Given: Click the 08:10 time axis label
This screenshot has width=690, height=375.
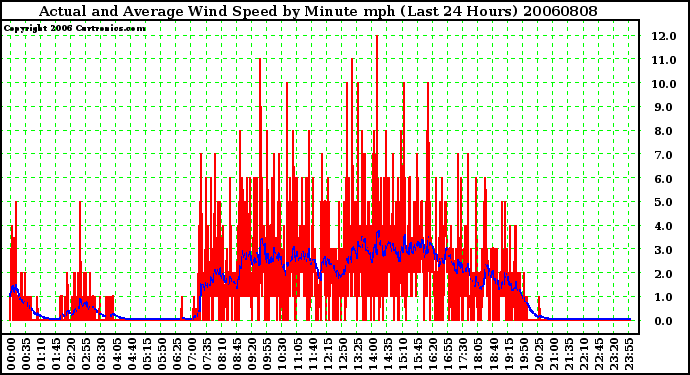Looking at the screenshot, I should coord(222,354).
